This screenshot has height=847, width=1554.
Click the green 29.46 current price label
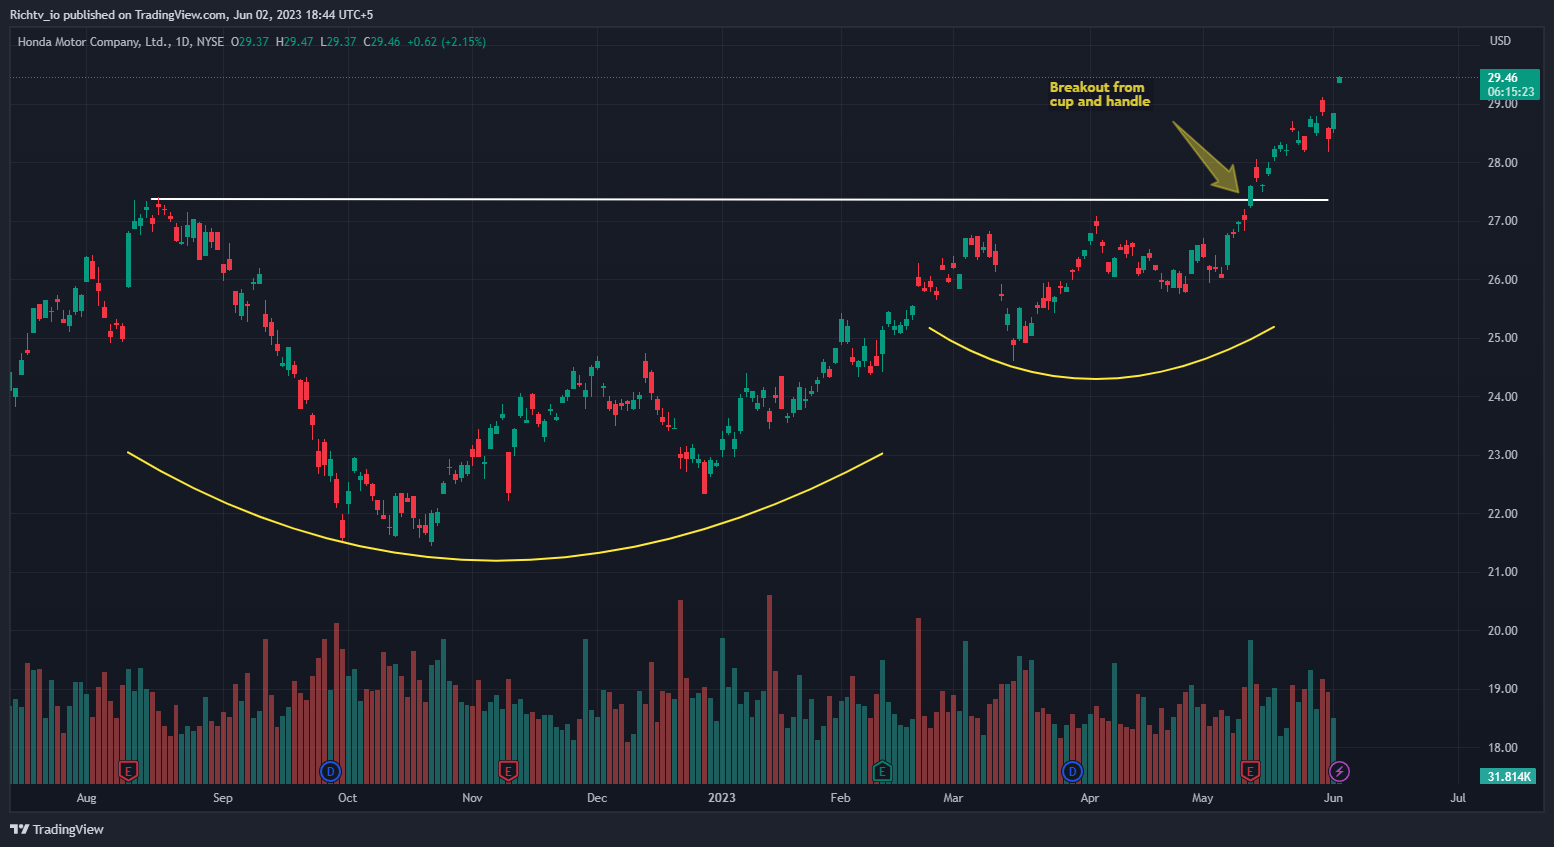pyautogui.click(x=1510, y=84)
